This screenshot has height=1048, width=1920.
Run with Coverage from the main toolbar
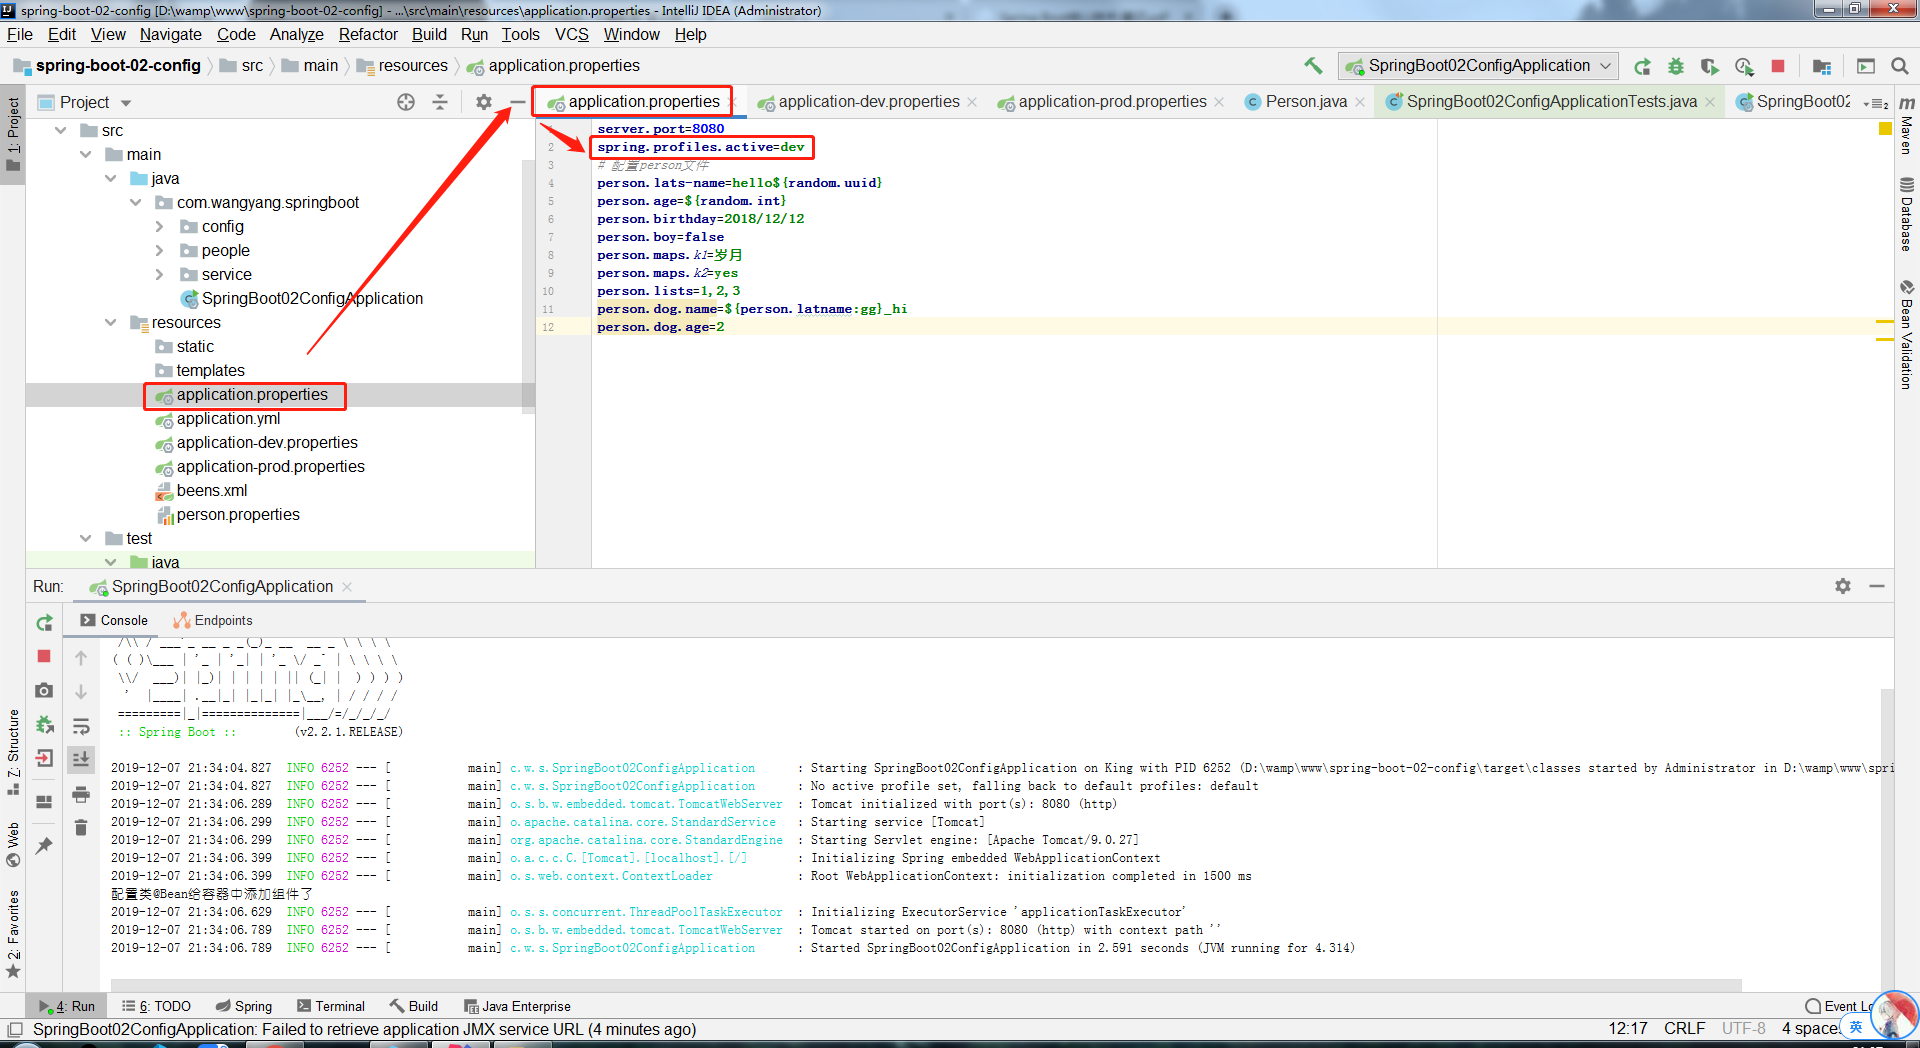(1710, 66)
